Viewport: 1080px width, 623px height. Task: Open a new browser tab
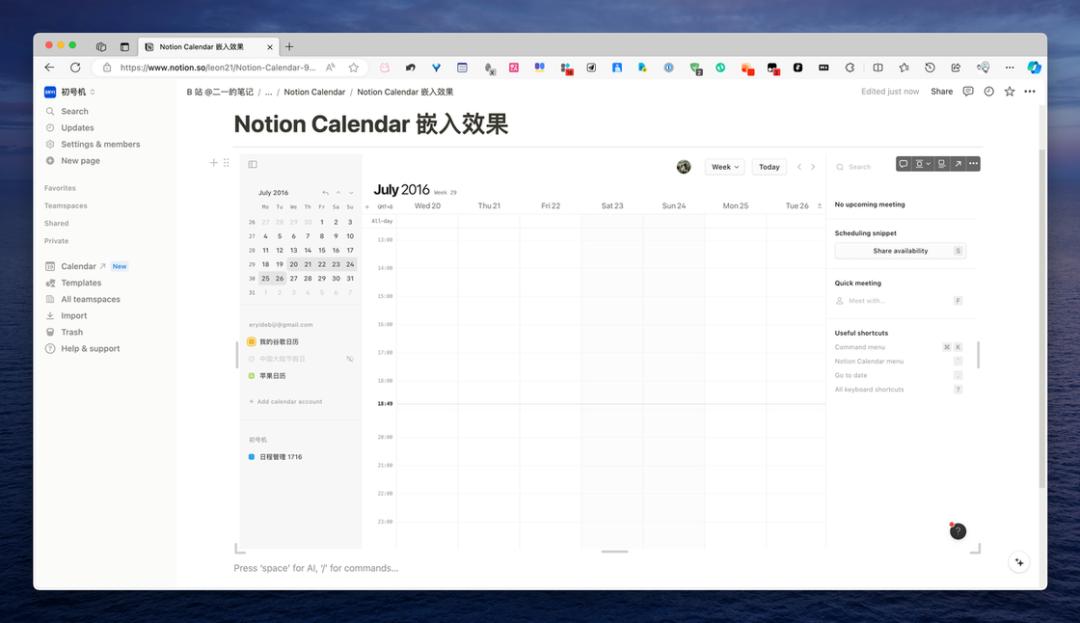pyautogui.click(x=289, y=47)
